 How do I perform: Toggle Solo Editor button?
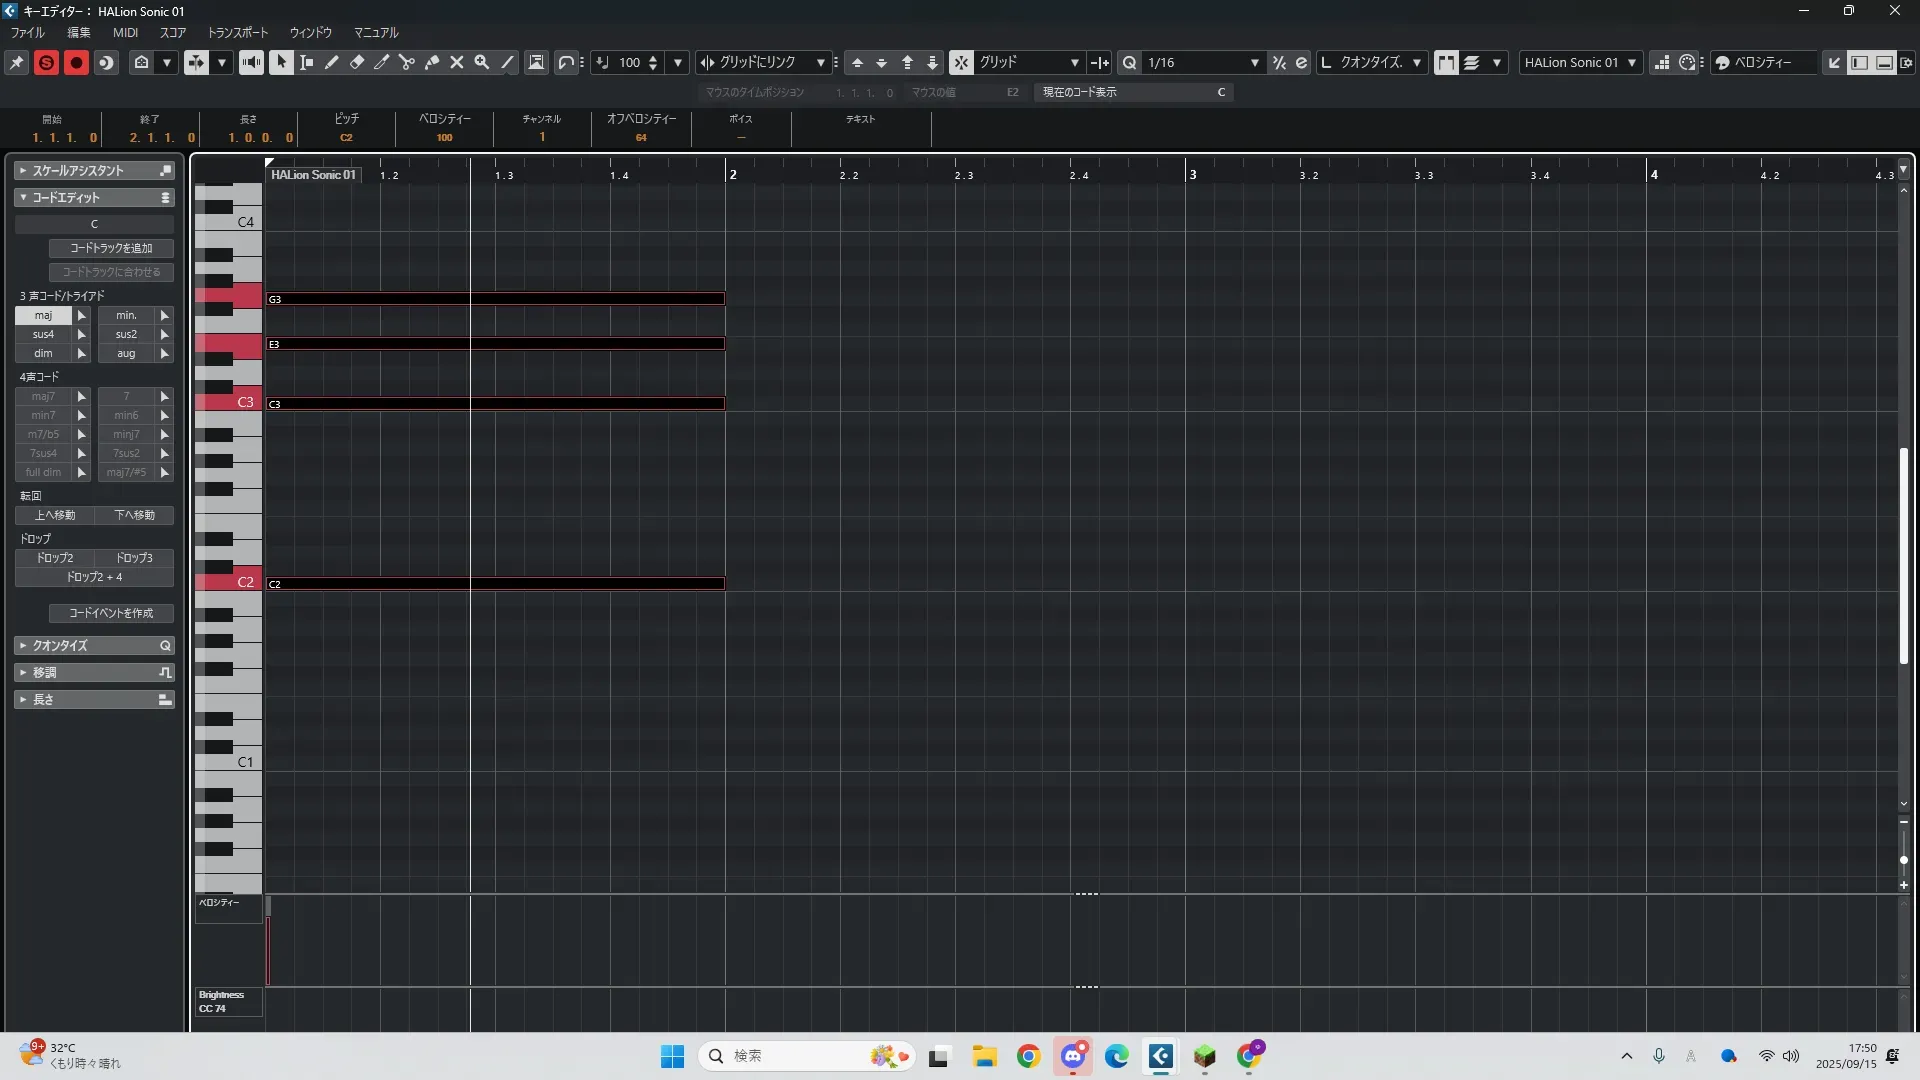click(46, 62)
